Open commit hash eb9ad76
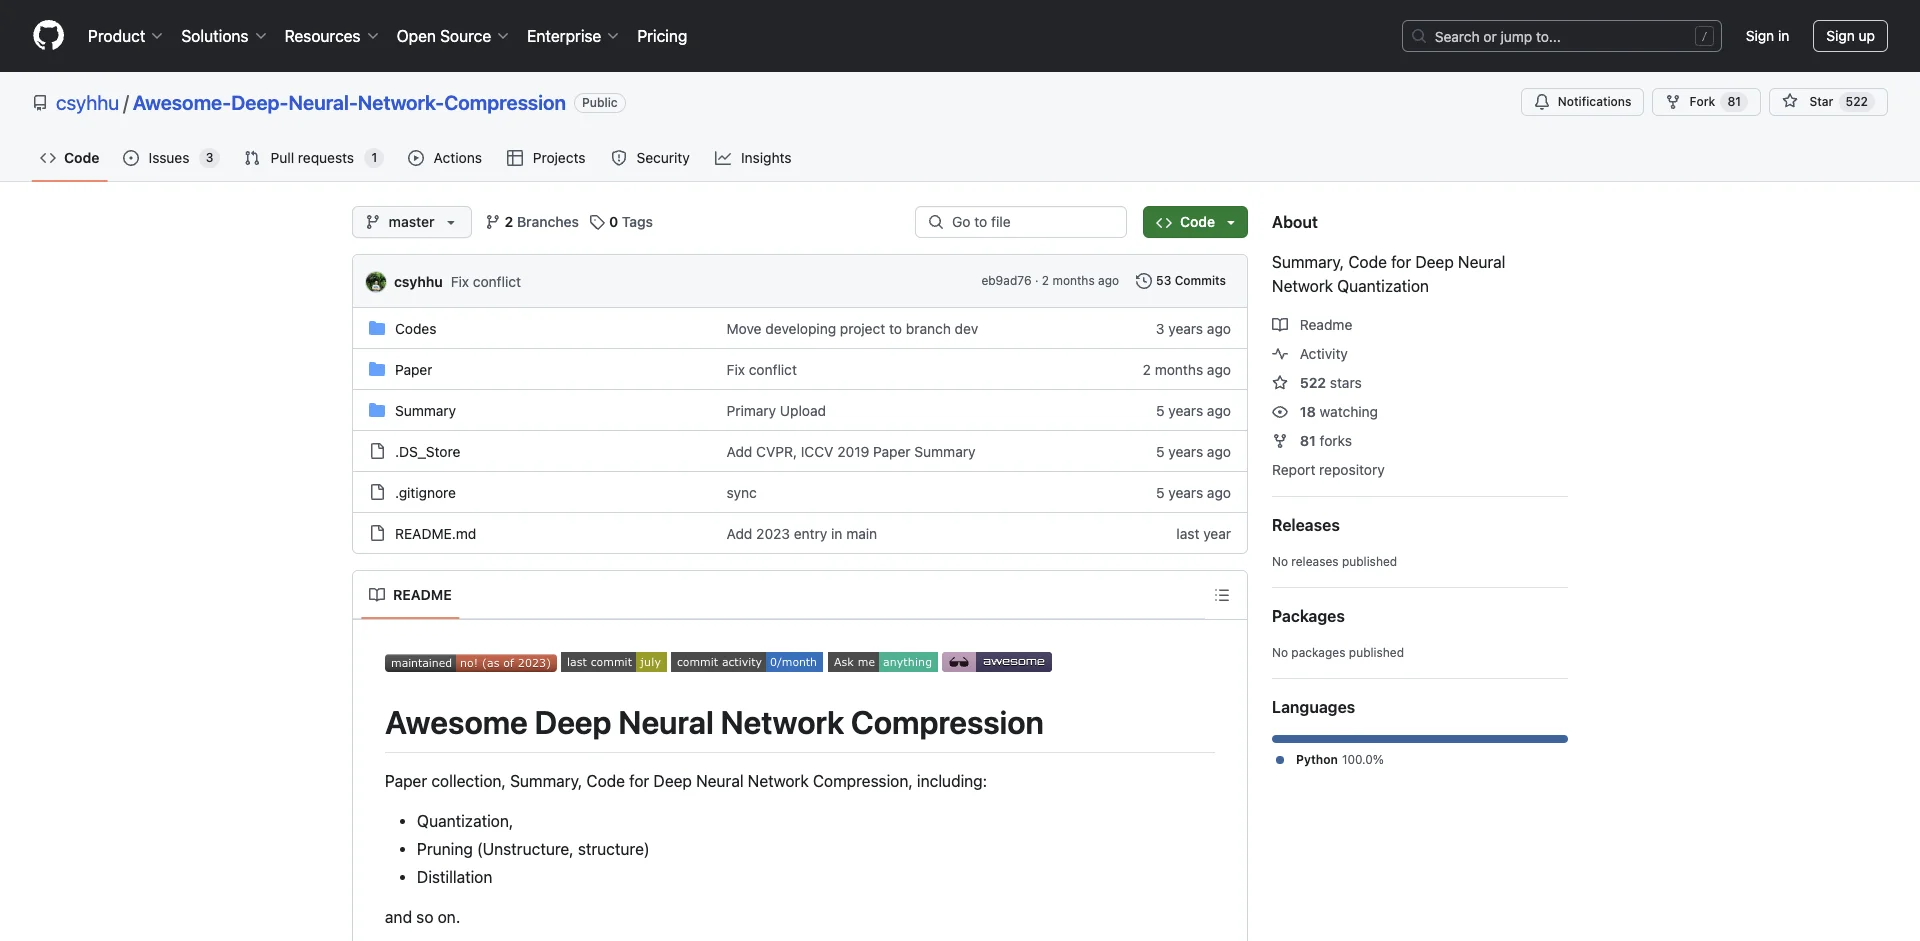This screenshot has width=1920, height=941. coord(1006,281)
